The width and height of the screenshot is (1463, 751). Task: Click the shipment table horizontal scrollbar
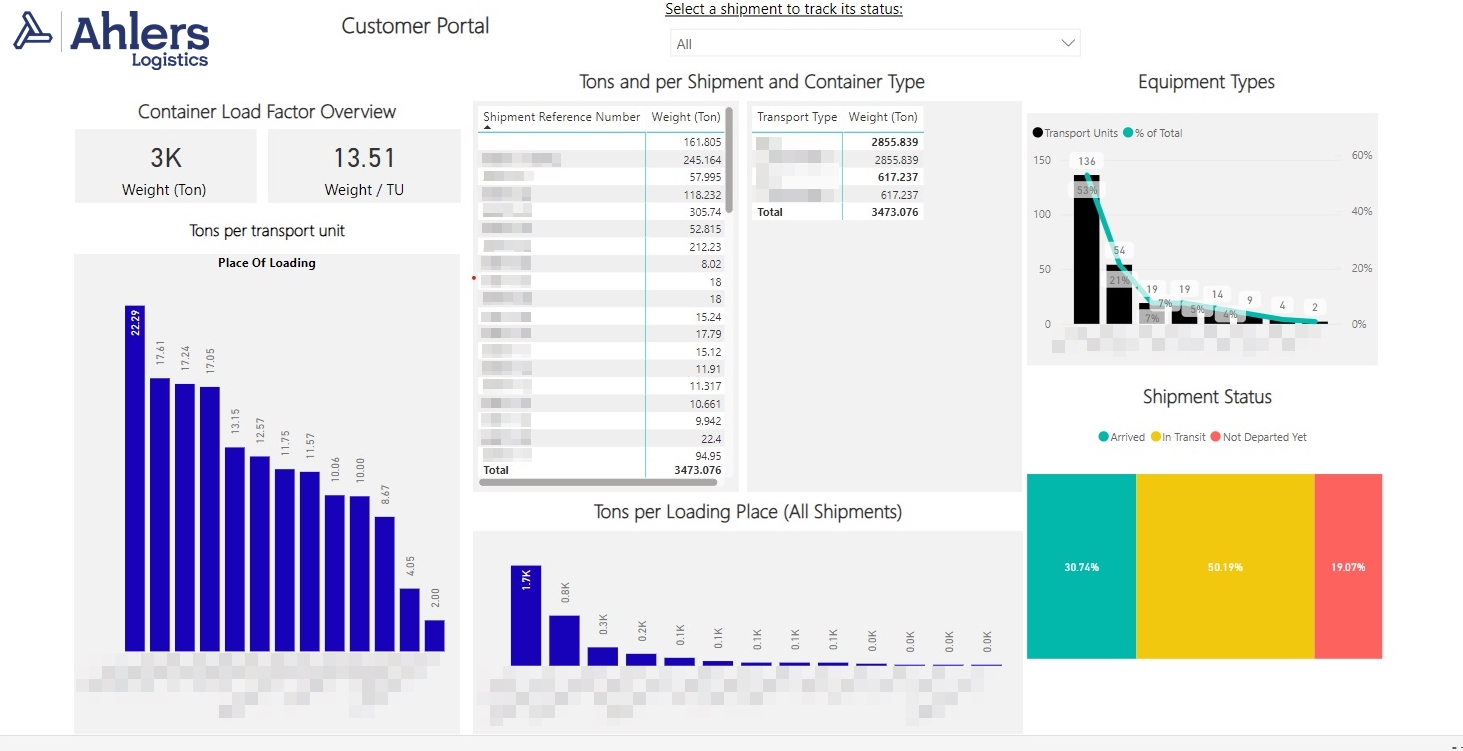tap(600, 482)
